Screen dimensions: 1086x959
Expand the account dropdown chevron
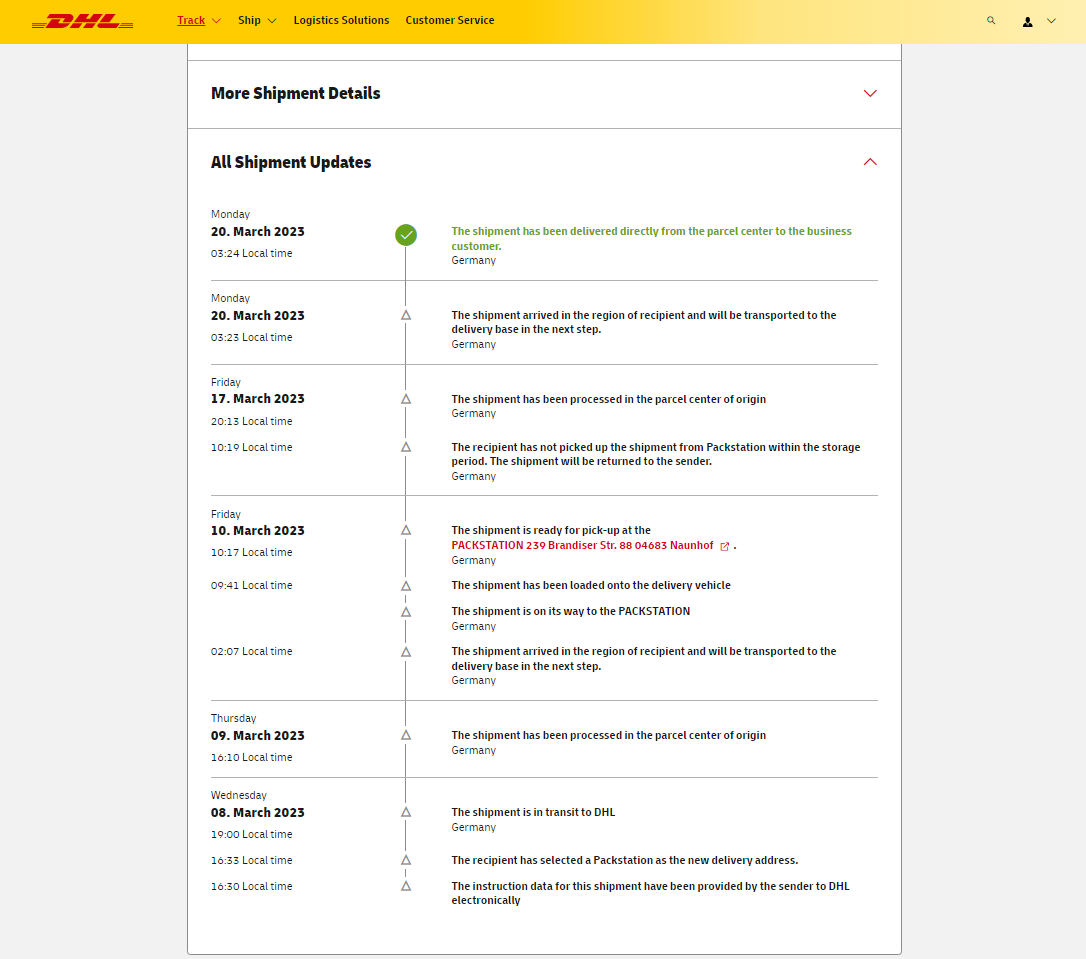coord(1051,21)
